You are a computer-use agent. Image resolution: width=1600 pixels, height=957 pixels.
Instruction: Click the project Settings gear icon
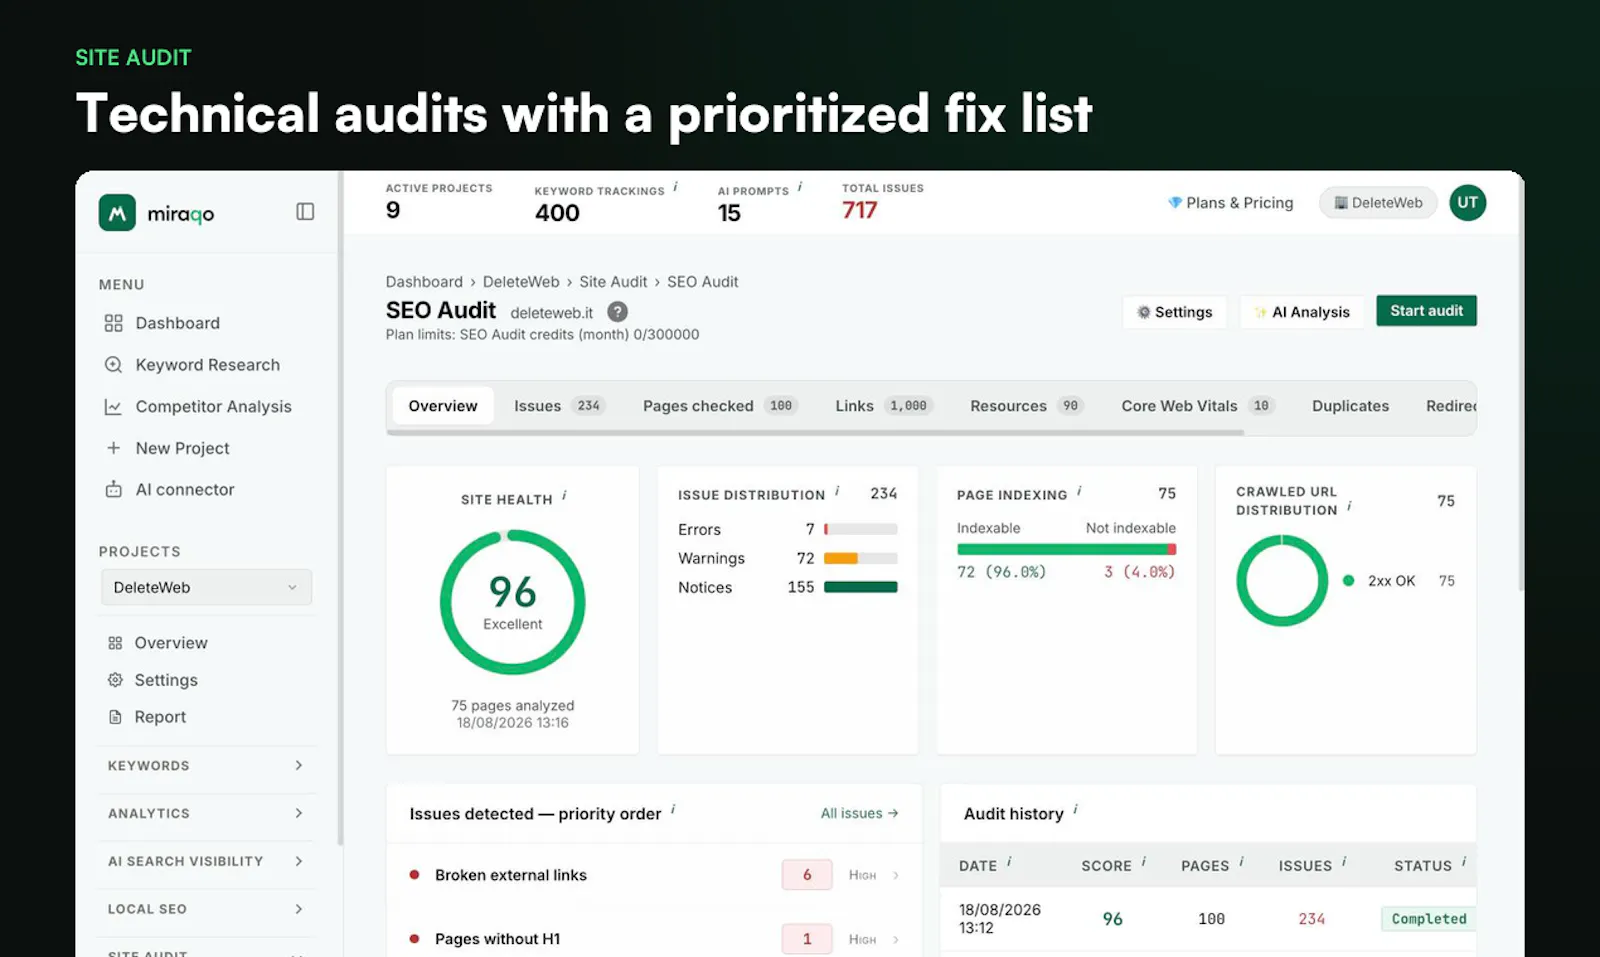(115, 680)
